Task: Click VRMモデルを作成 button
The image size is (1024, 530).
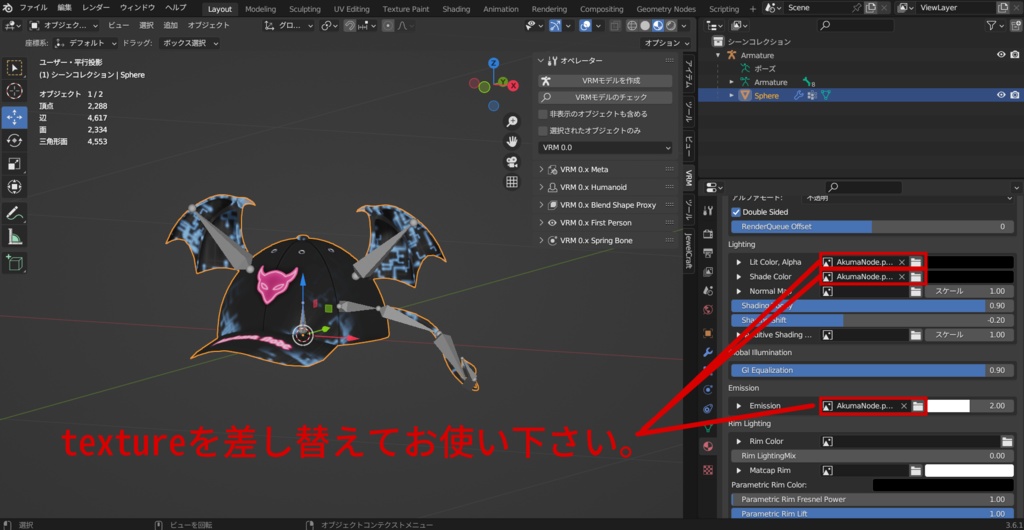Action: [x=605, y=81]
